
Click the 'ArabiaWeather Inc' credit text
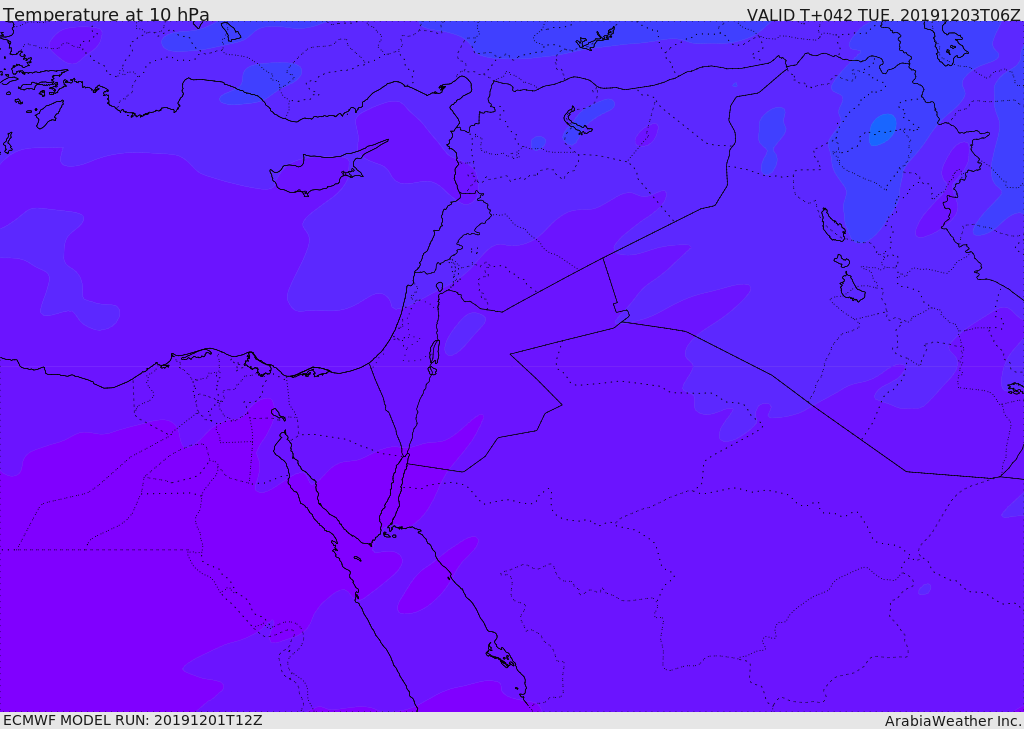pos(952,721)
